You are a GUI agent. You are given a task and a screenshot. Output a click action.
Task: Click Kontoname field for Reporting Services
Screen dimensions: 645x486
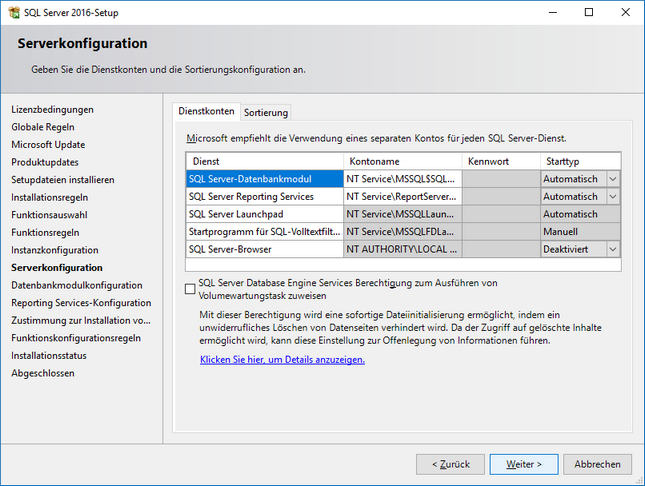[402, 197]
